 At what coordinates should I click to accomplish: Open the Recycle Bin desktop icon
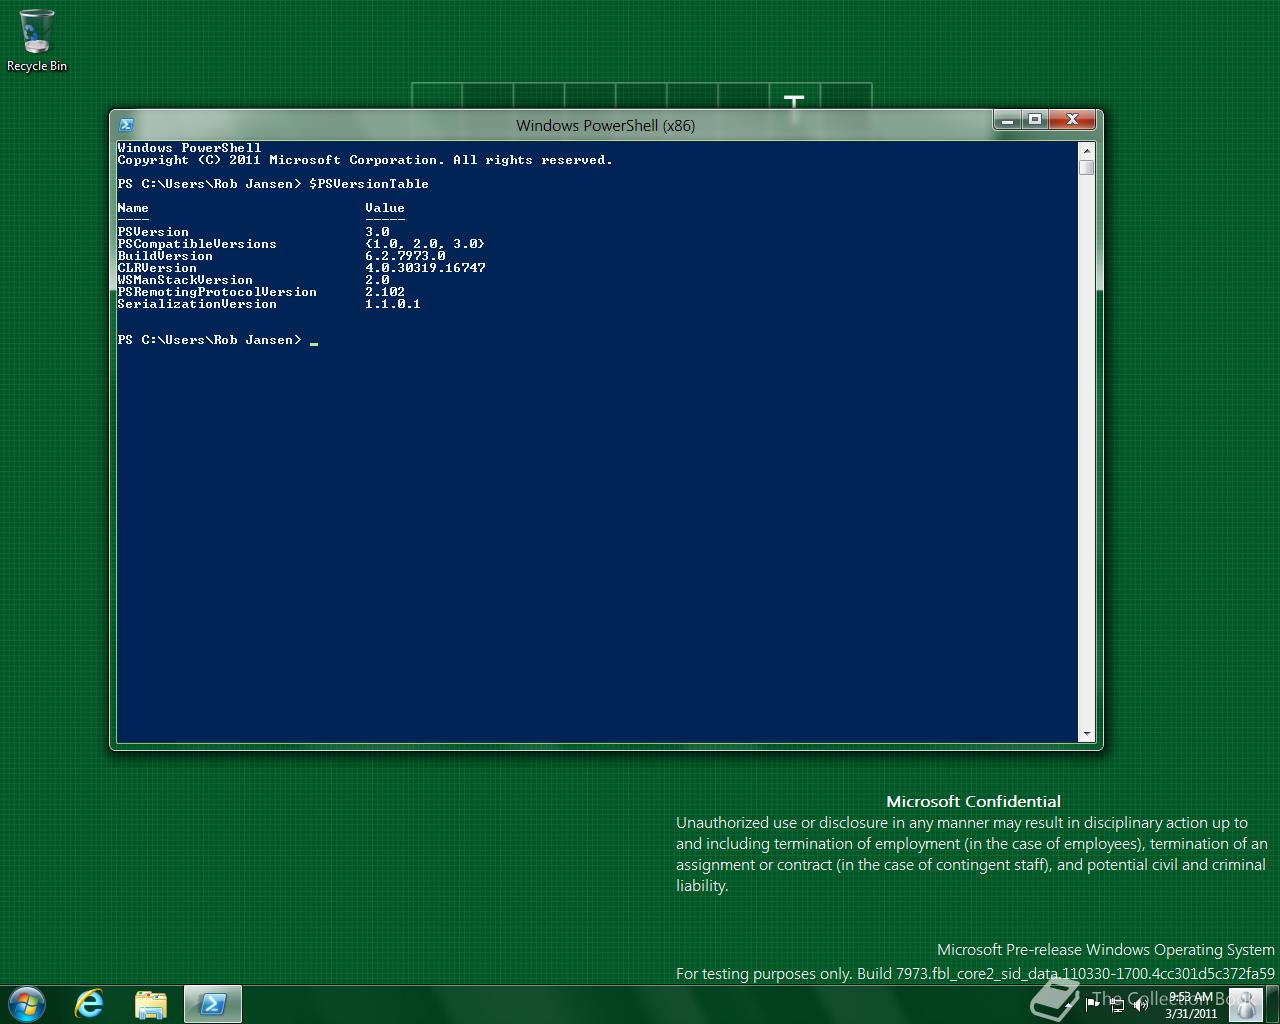coord(37,41)
